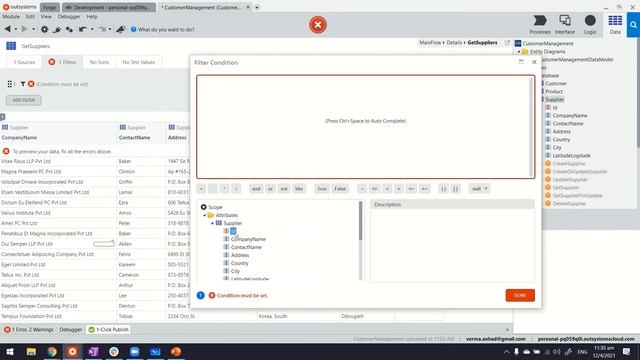The image size is (640, 360).
Task: Open OneNote from taskbar
Action: tap(93, 351)
